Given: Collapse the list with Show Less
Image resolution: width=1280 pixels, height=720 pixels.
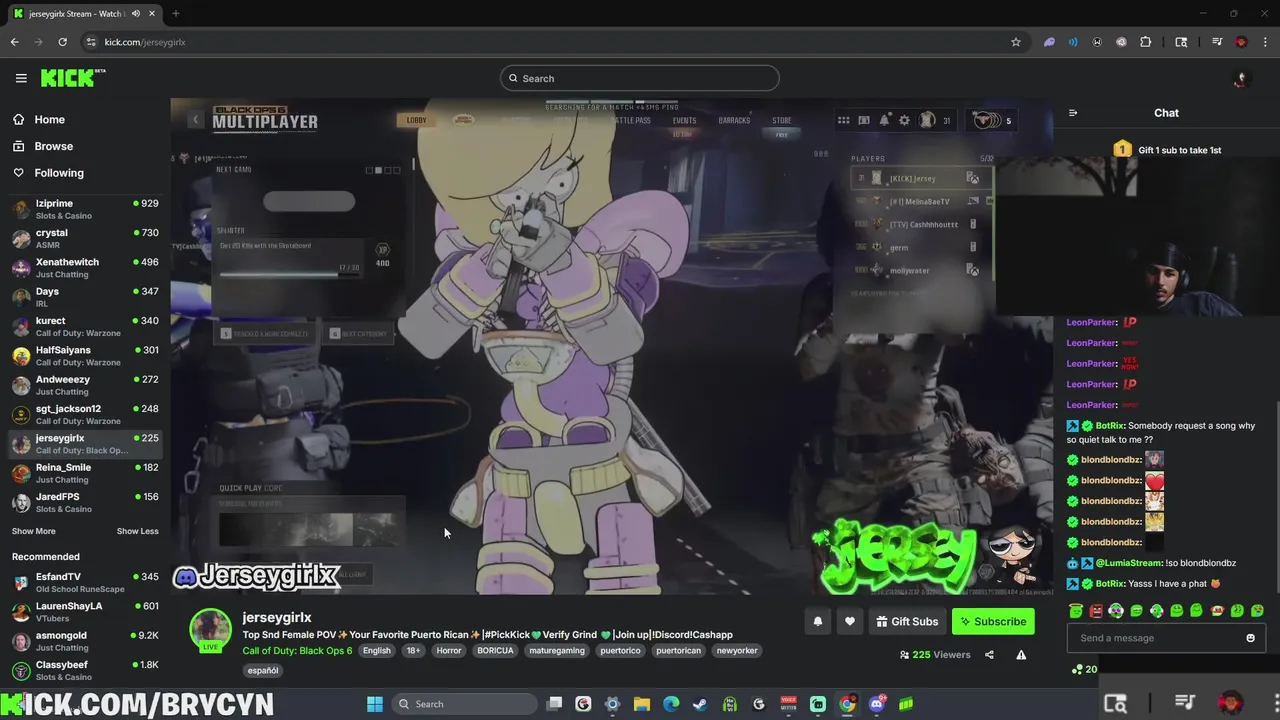Looking at the screenshot, I should tap(138, 531).
